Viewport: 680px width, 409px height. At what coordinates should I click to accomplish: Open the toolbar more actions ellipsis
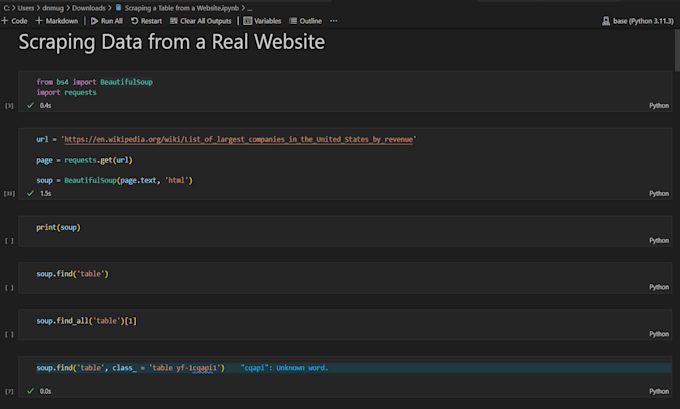334,20
